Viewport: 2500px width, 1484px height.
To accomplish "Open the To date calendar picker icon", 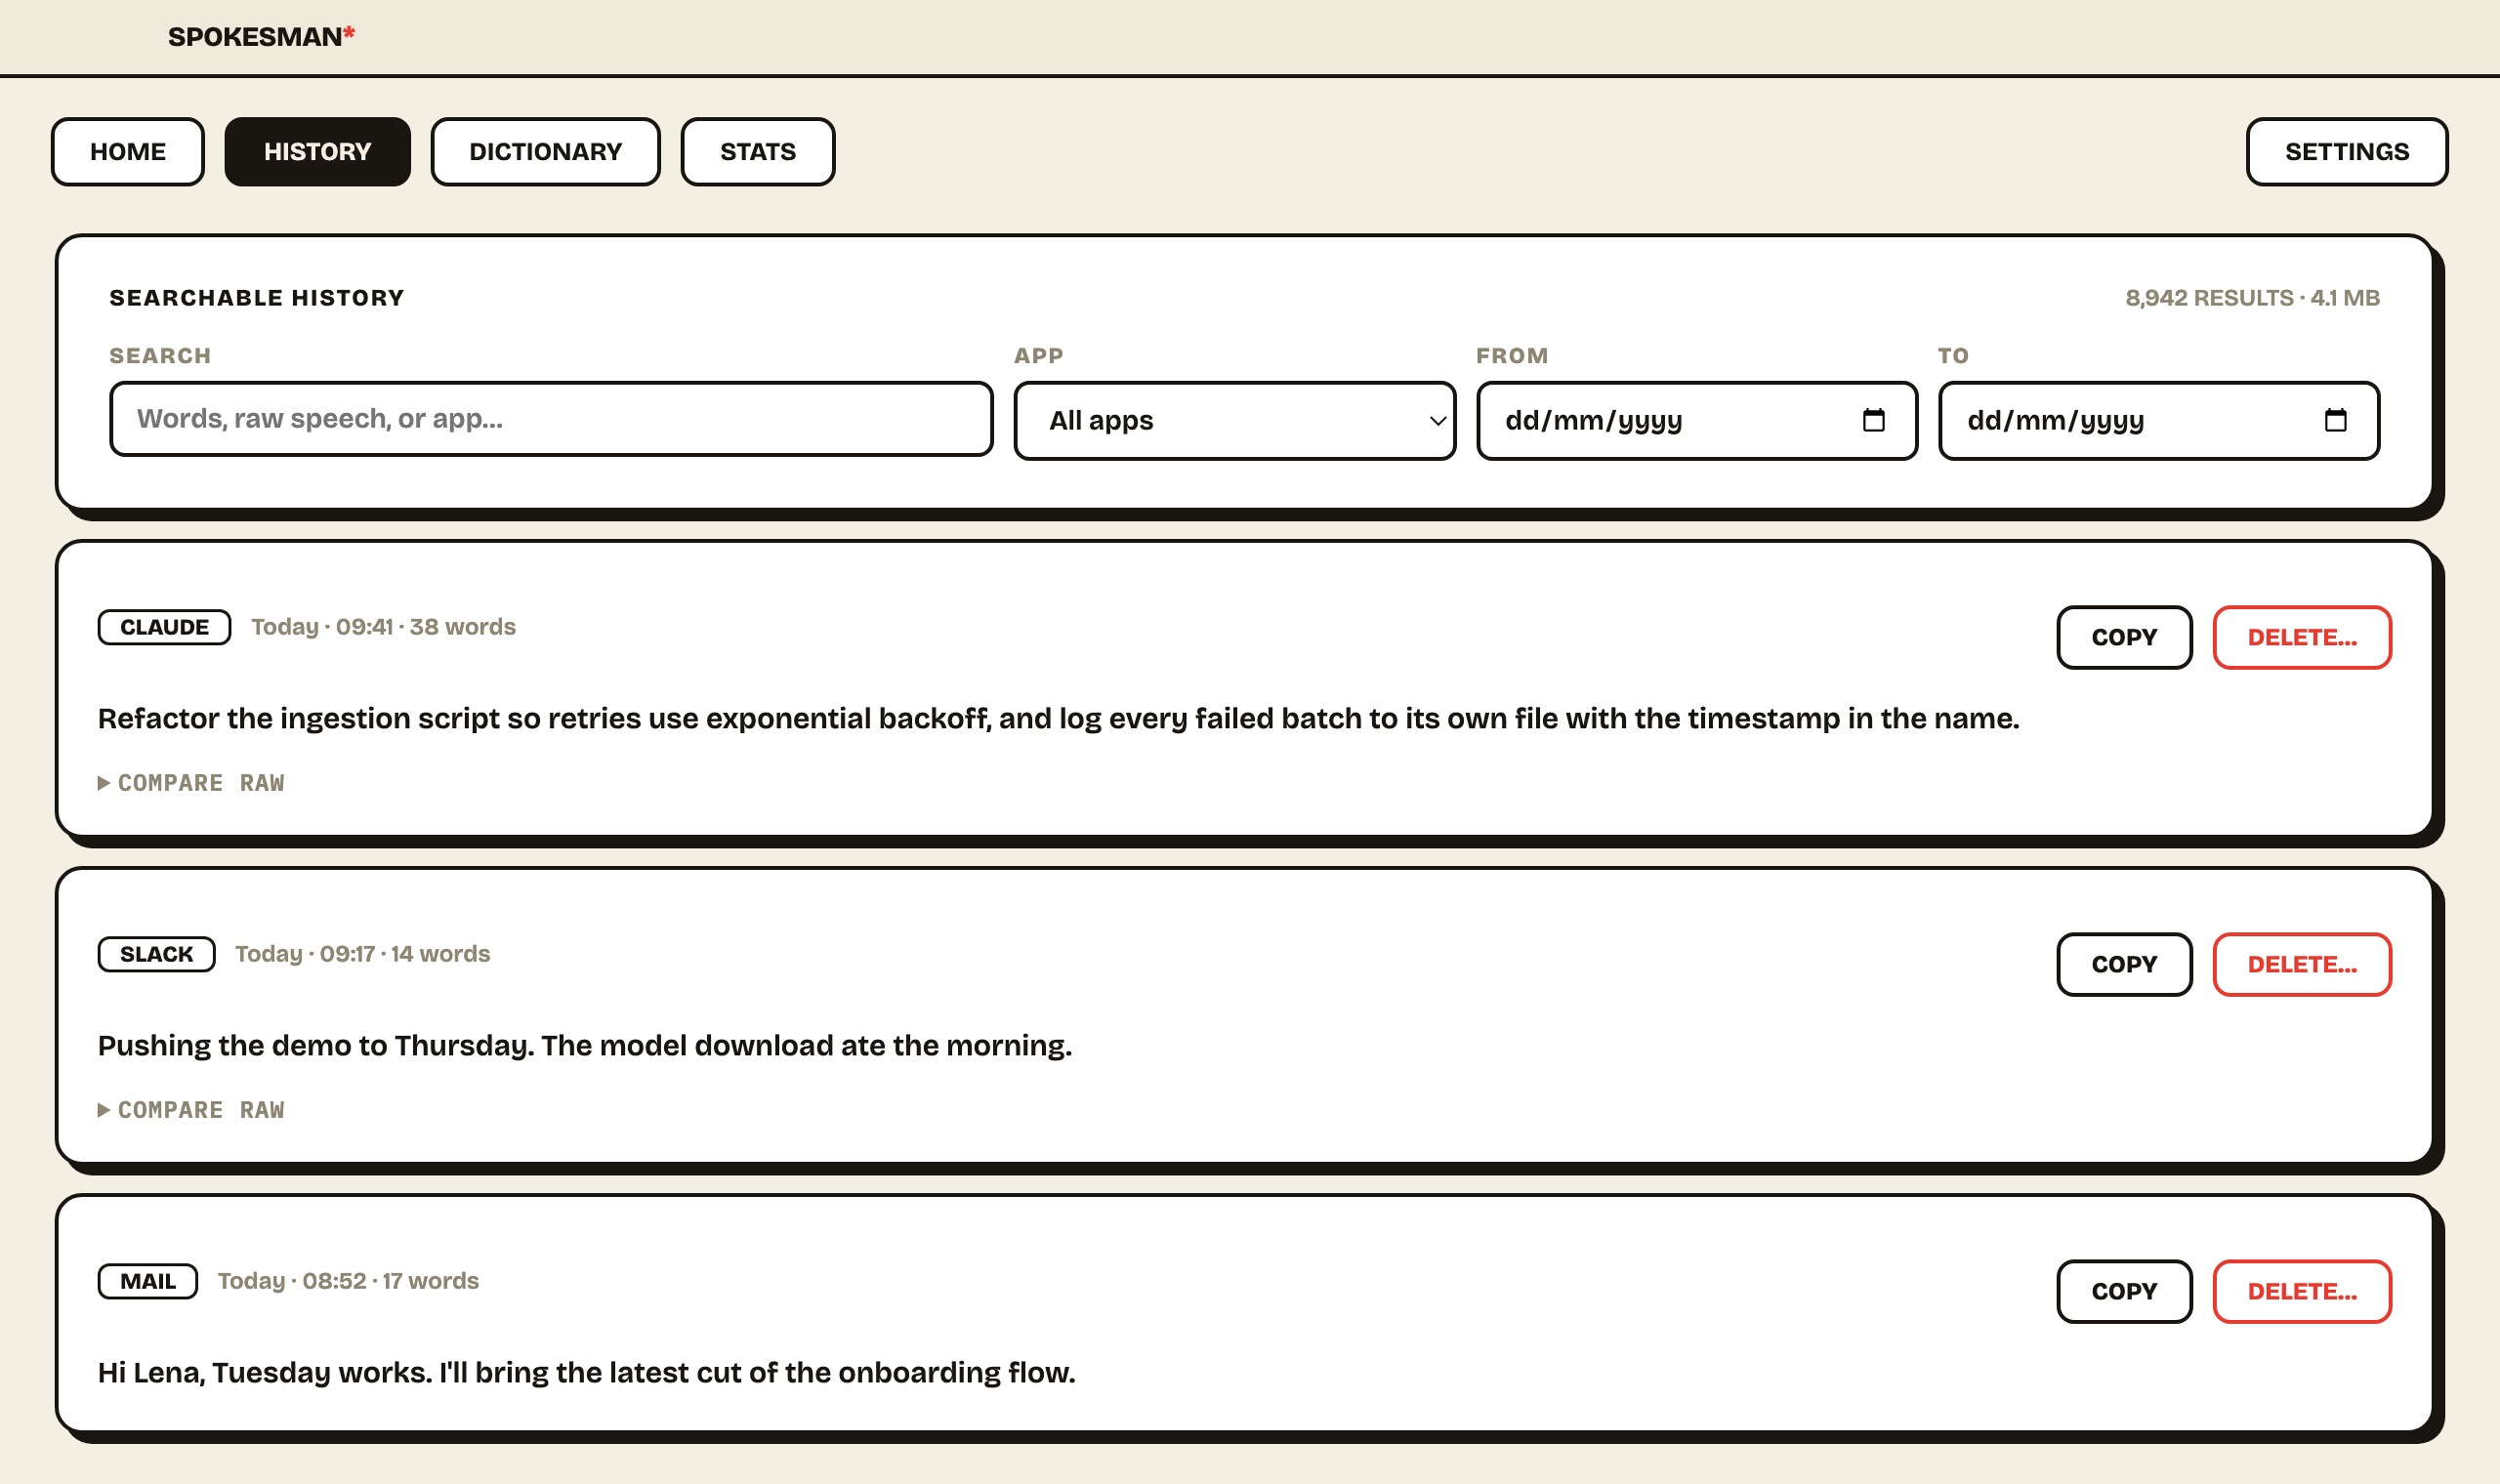I will [2335, 420].
